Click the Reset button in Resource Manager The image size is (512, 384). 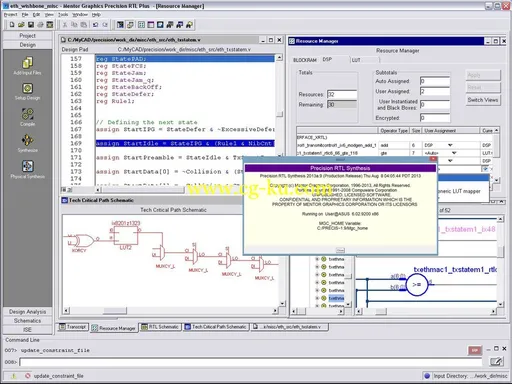(483, 87)
